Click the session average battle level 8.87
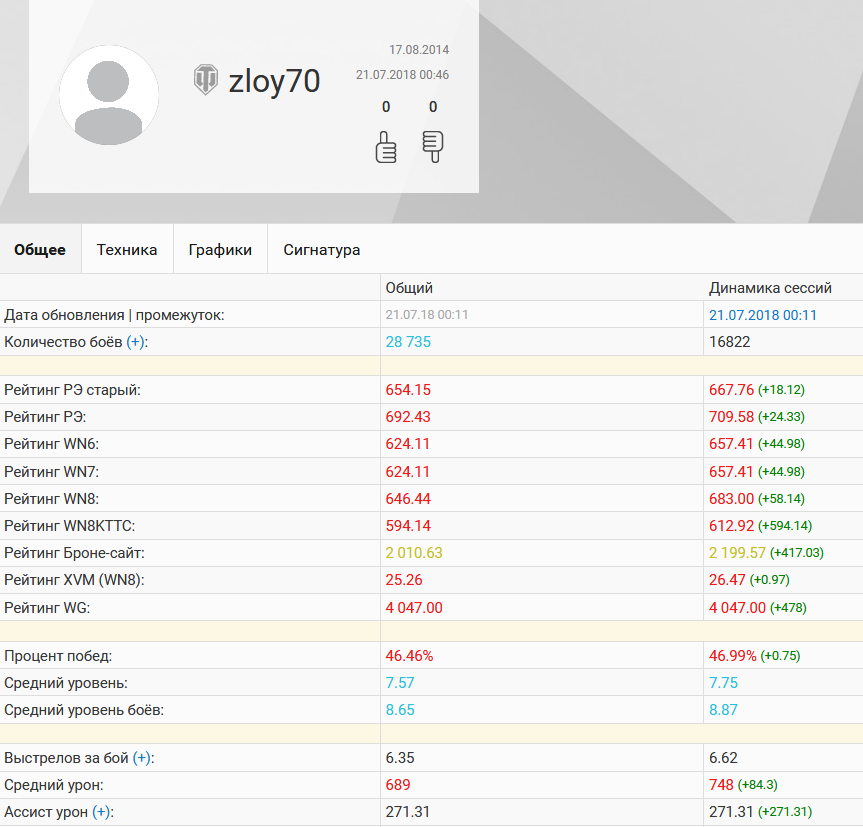The width and height of the screenshot is (863, 827). (x=723, y=710)
